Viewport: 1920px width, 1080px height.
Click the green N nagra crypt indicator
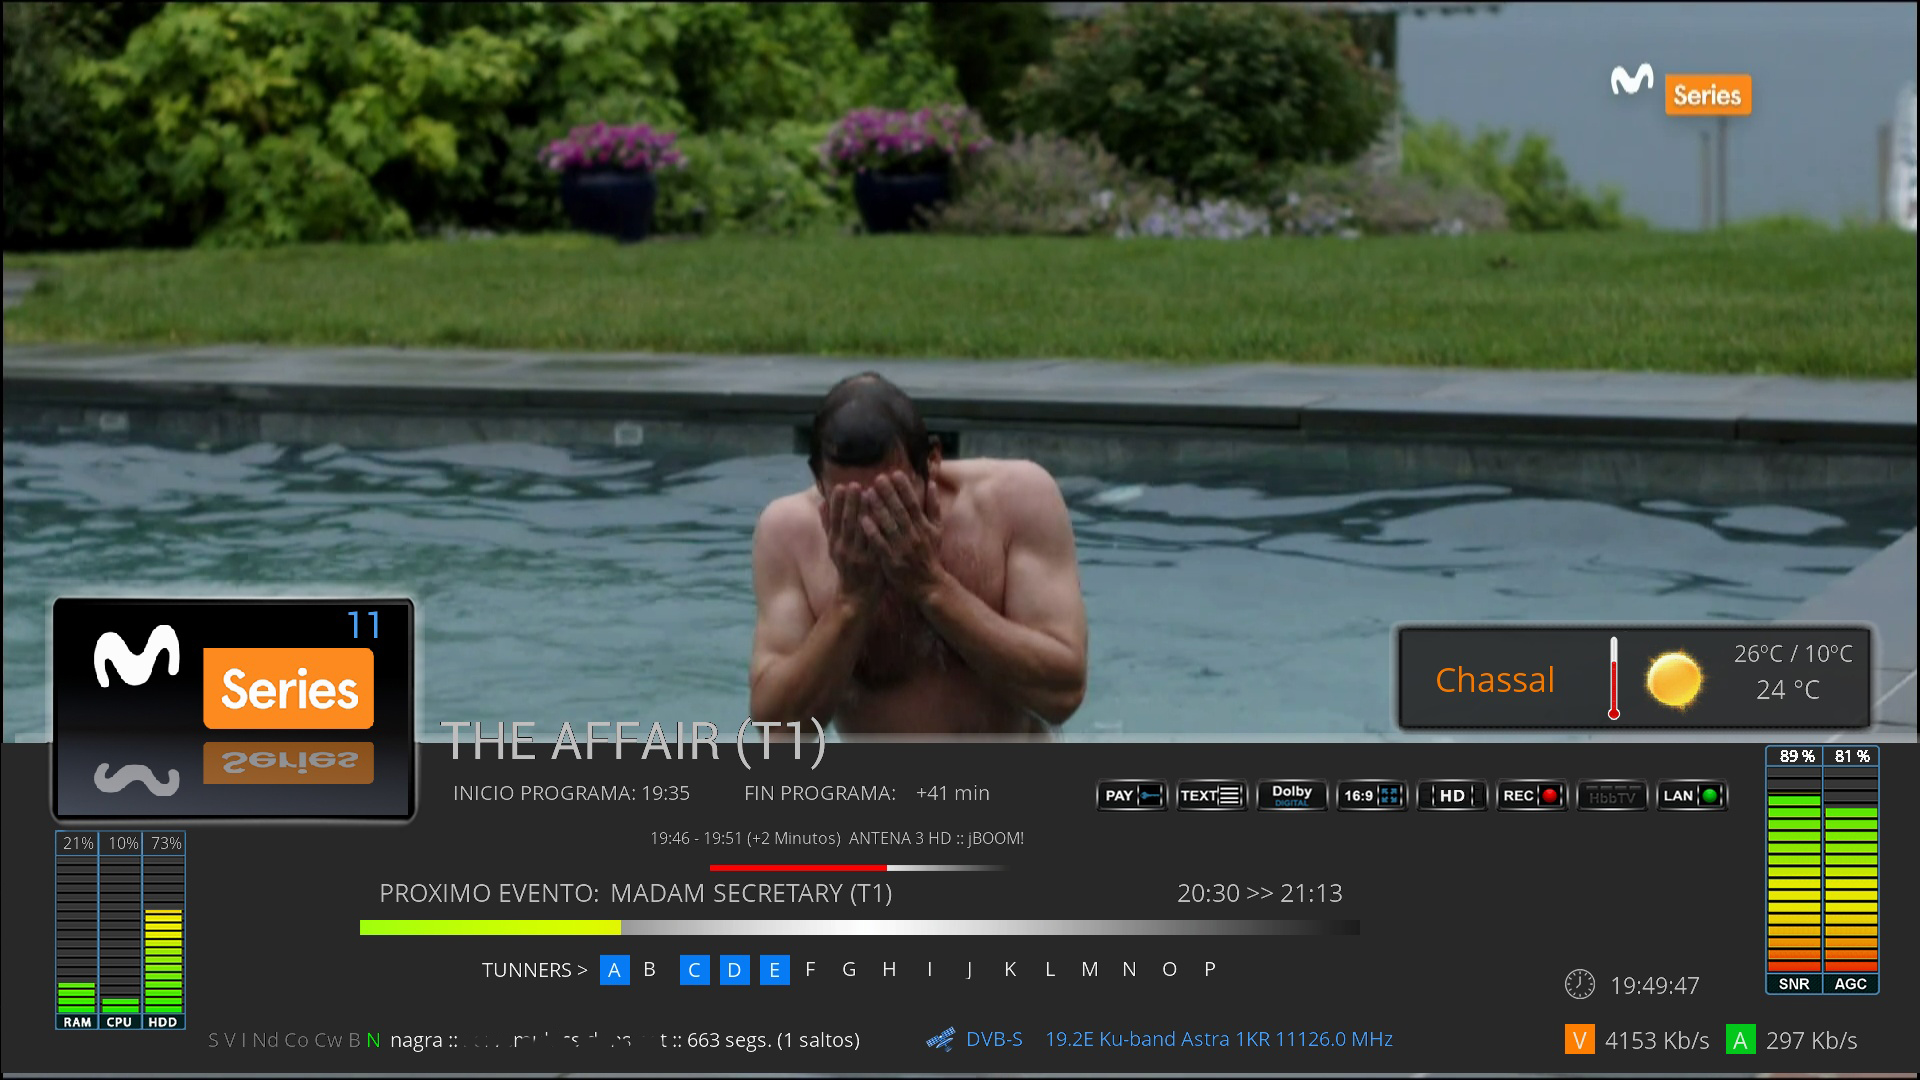click(373, 1040)
